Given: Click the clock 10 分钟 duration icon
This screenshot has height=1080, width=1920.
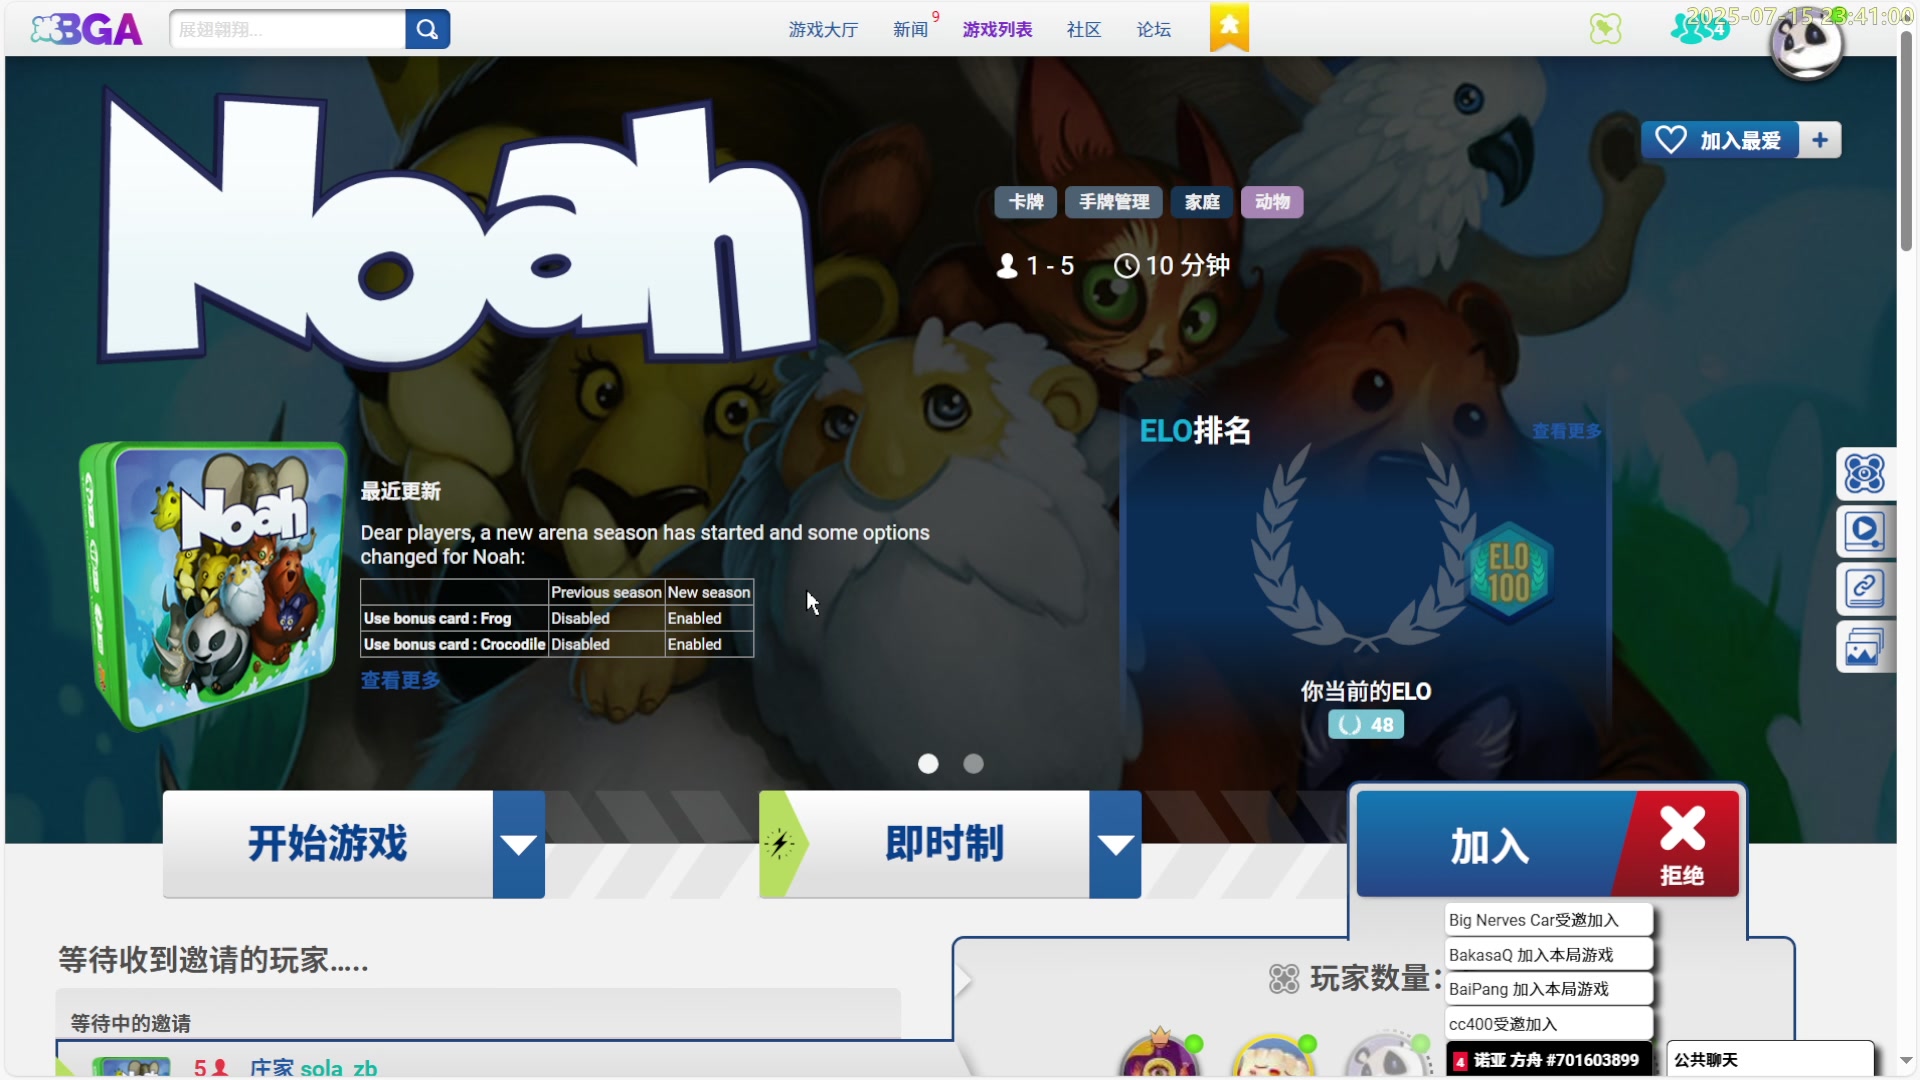Looking at the screenshot, I should pos(1127,266).
